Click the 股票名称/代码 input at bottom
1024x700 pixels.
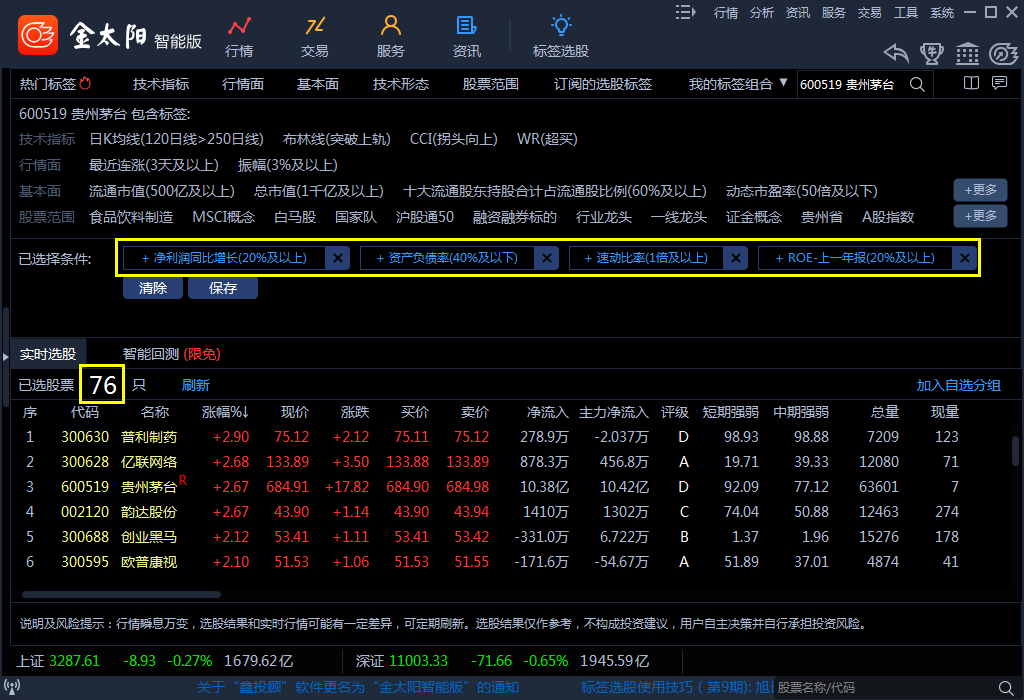[x=885, y=688]
